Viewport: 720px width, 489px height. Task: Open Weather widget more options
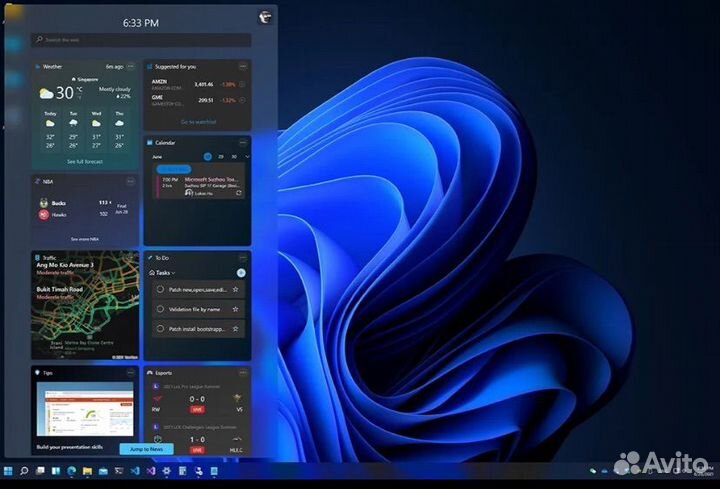(131, 67)
